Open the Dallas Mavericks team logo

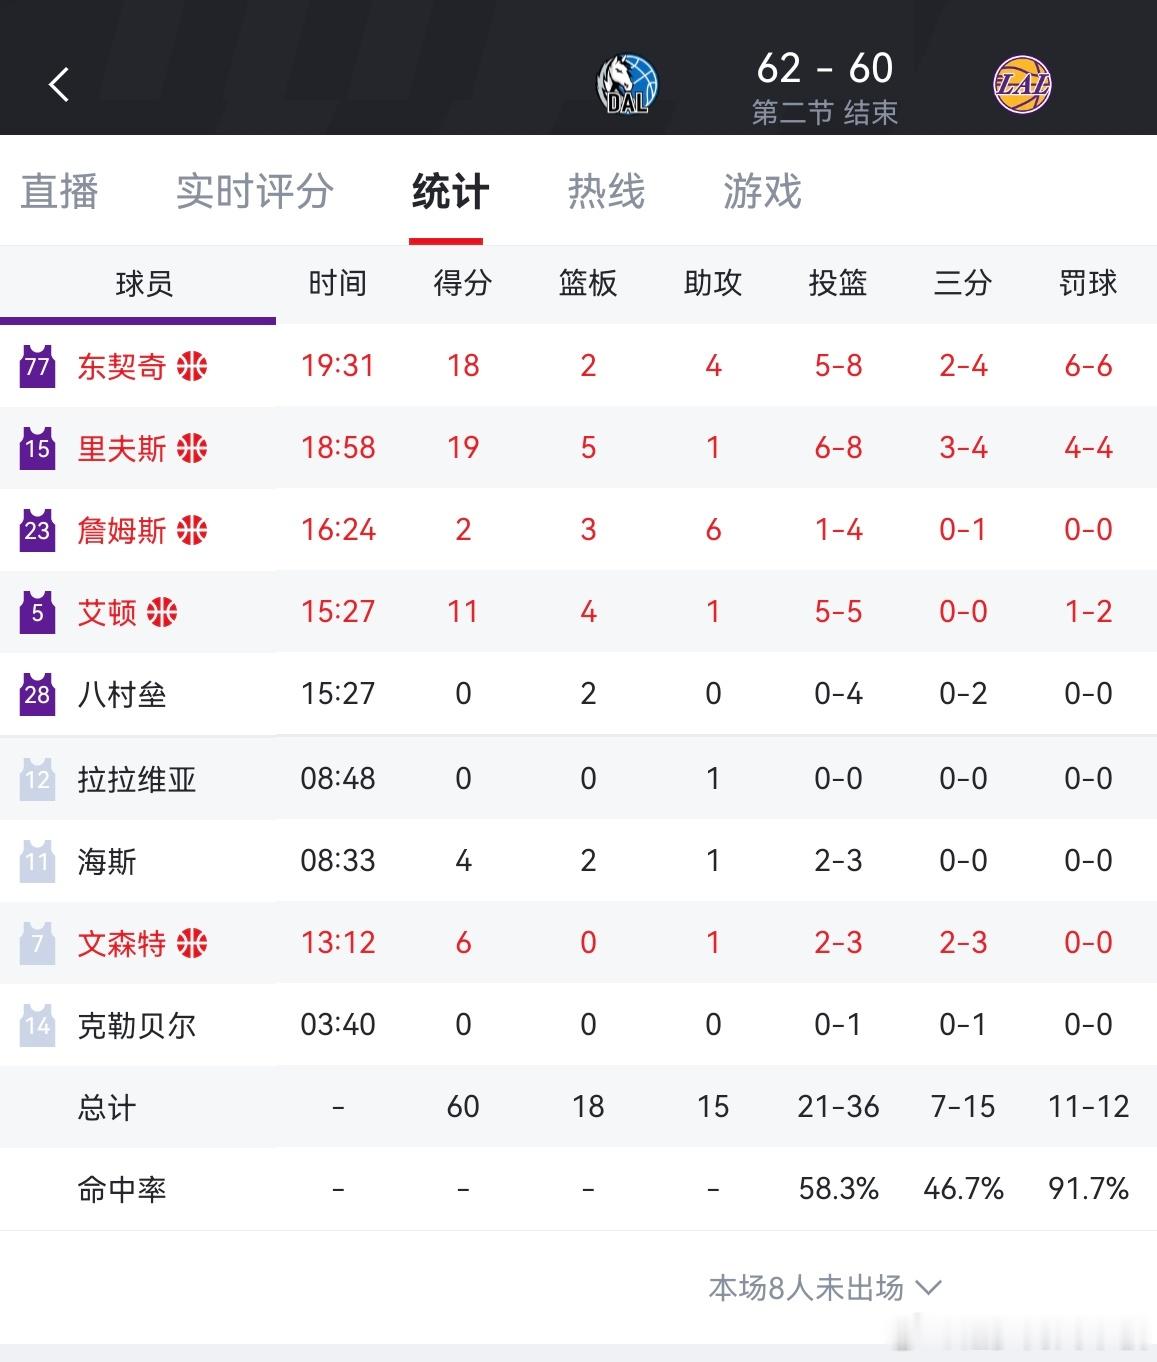pos(627,84)
